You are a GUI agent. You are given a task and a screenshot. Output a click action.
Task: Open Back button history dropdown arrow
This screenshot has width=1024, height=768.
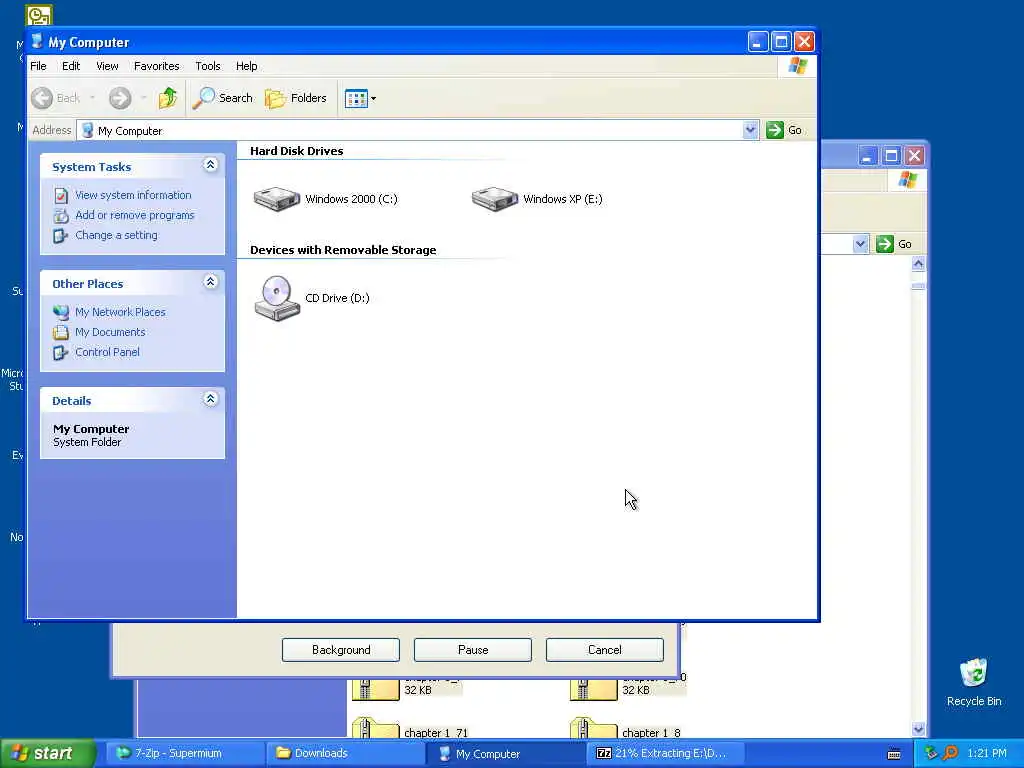pos(92,98)
